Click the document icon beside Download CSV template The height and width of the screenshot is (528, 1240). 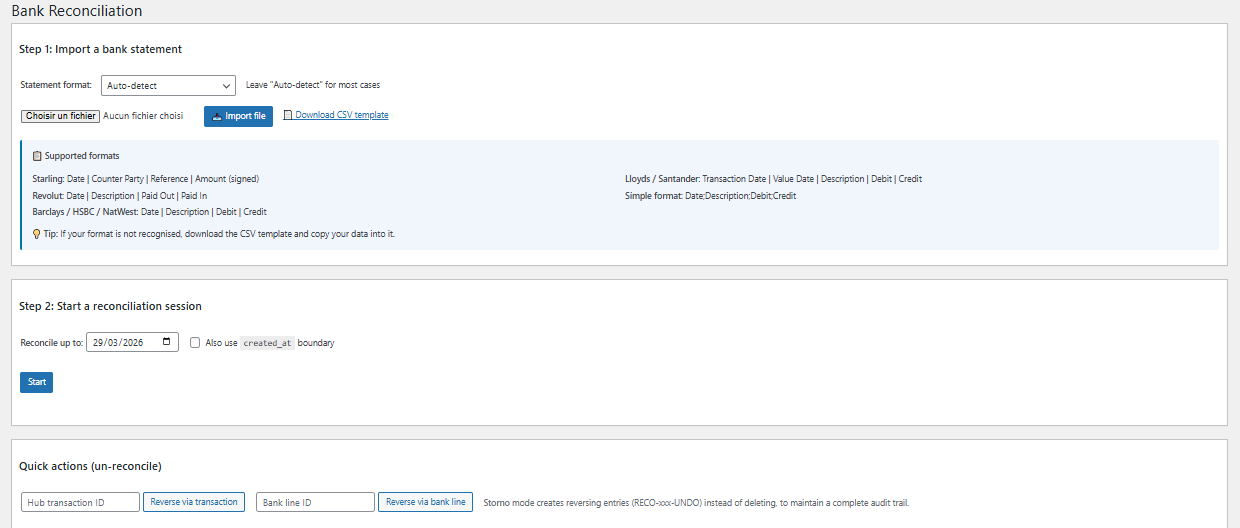click(288, 115)
